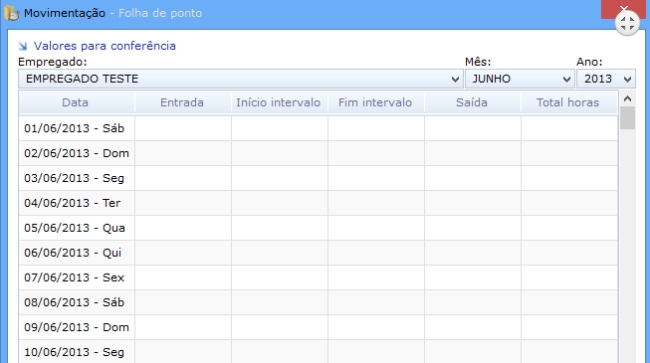Select row 05/06/2013 - Qua
Image resolution: width=650 pixels, height=363 pixels.
(318, 228)
